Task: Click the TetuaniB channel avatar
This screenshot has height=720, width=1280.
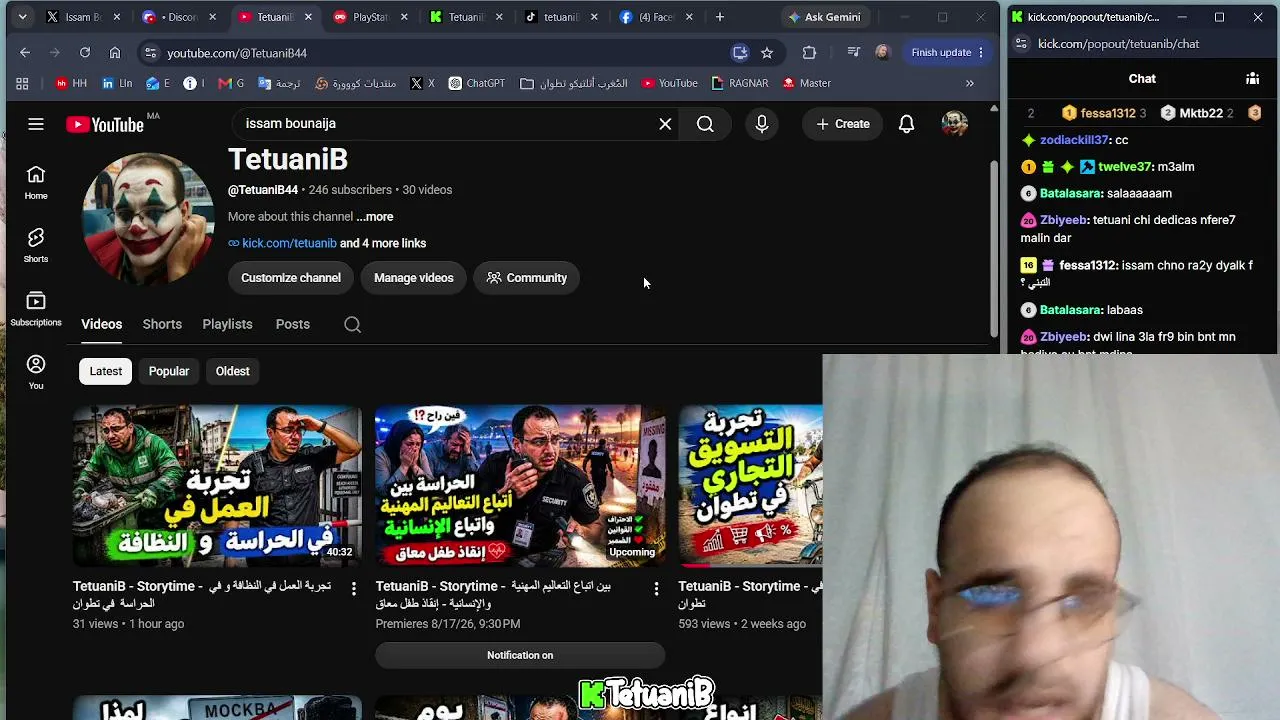Action: point(148,218)
